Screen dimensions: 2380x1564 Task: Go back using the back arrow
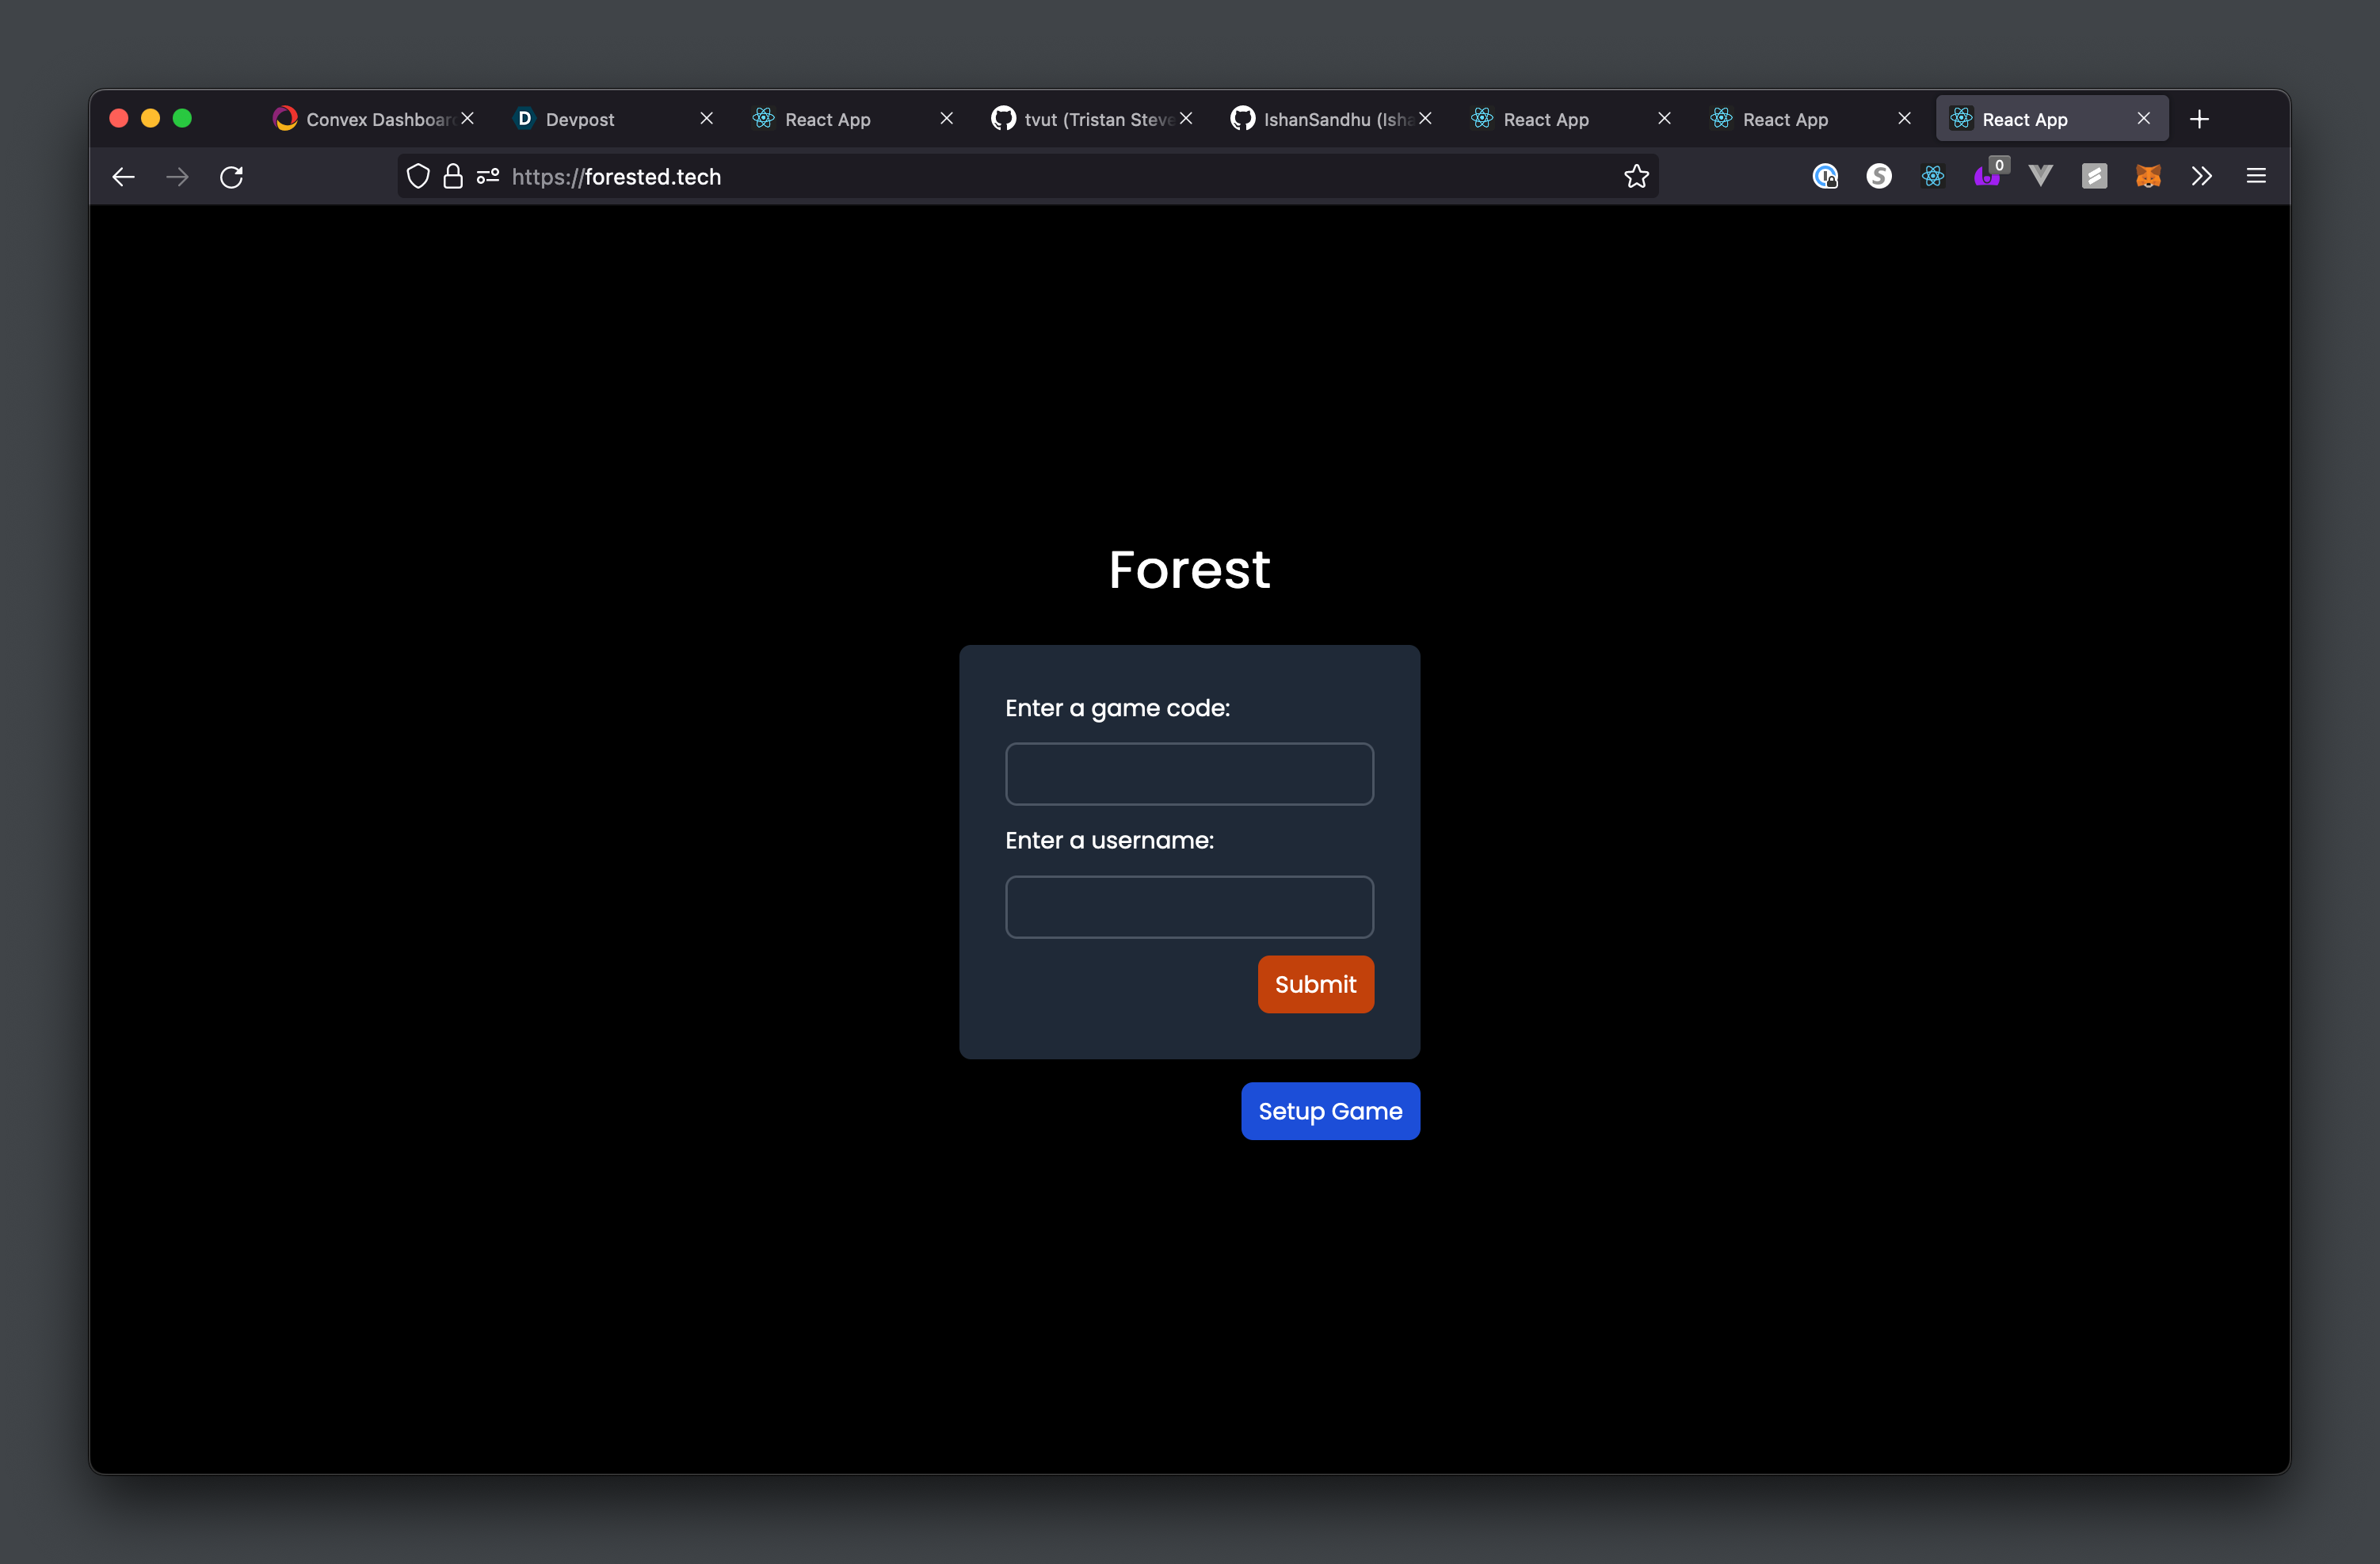(x=124, y=177)
